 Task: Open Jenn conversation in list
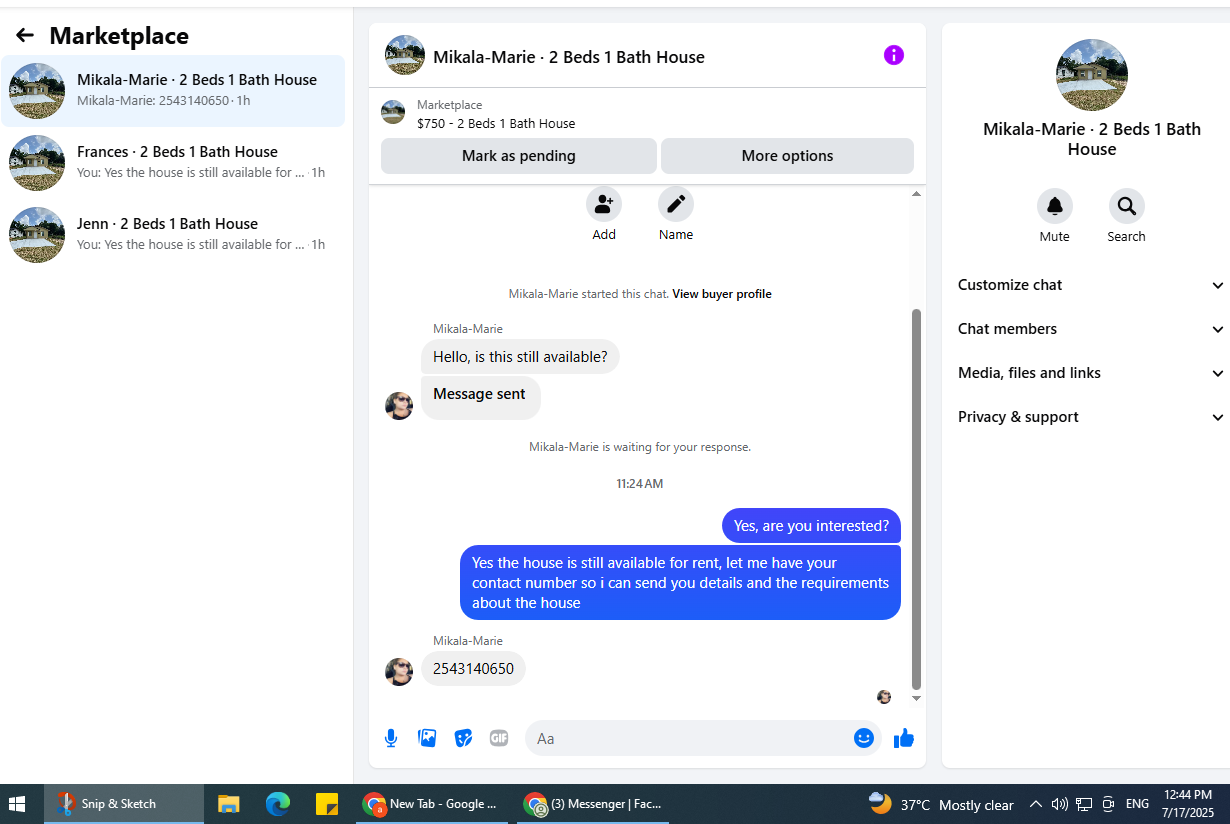[173, 235]
